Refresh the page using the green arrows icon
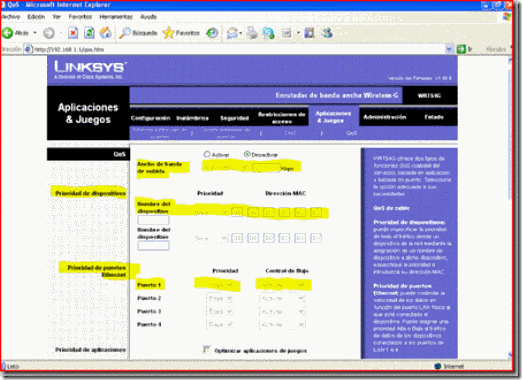Viewport: 522px width, 380px height. (89, 33)
